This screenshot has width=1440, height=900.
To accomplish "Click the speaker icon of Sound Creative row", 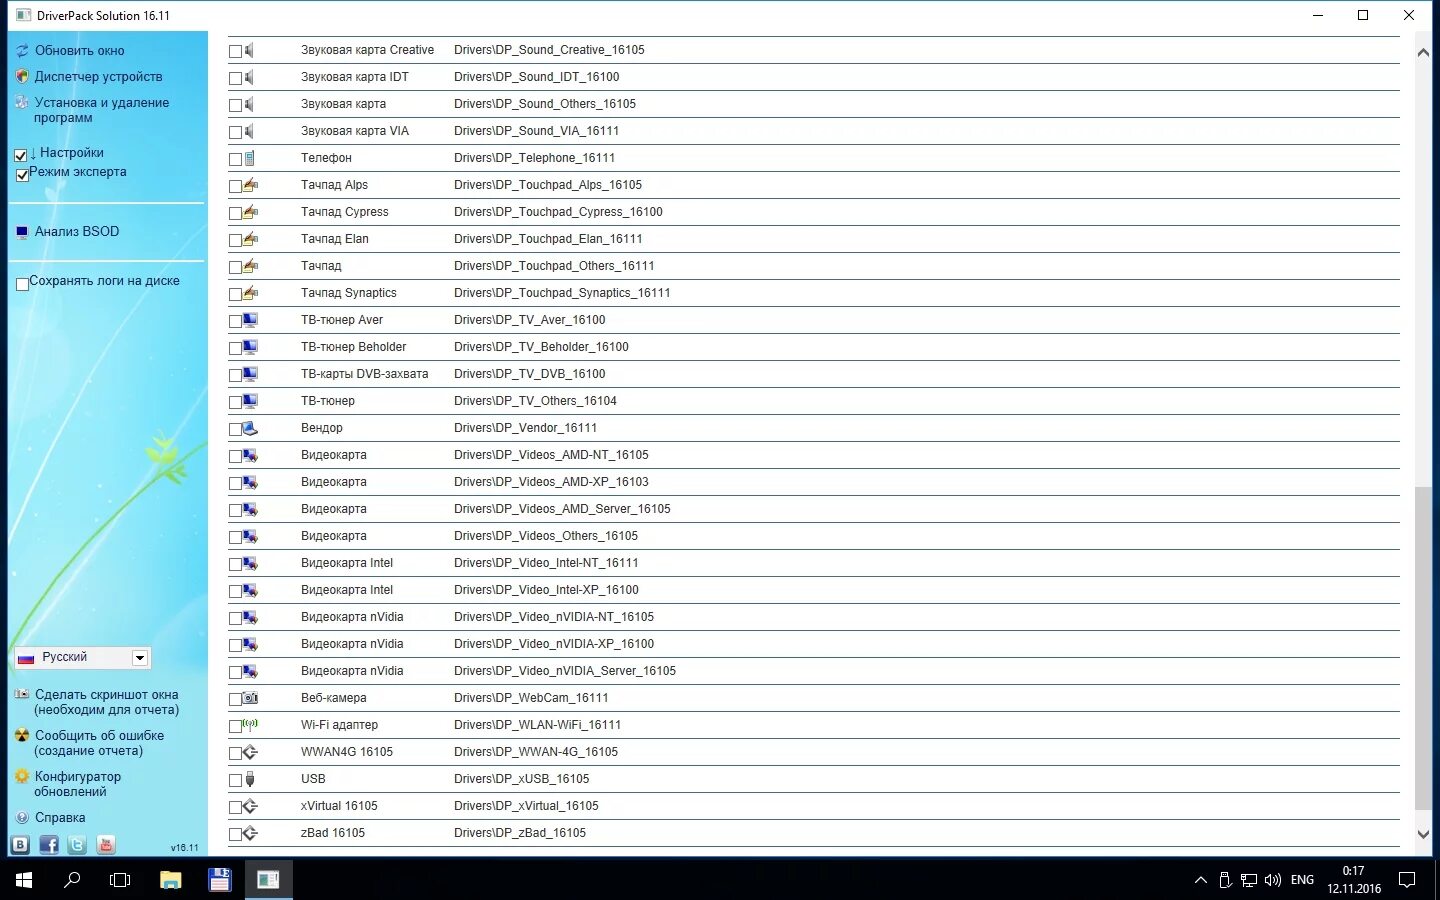I will tap(250, 50).
